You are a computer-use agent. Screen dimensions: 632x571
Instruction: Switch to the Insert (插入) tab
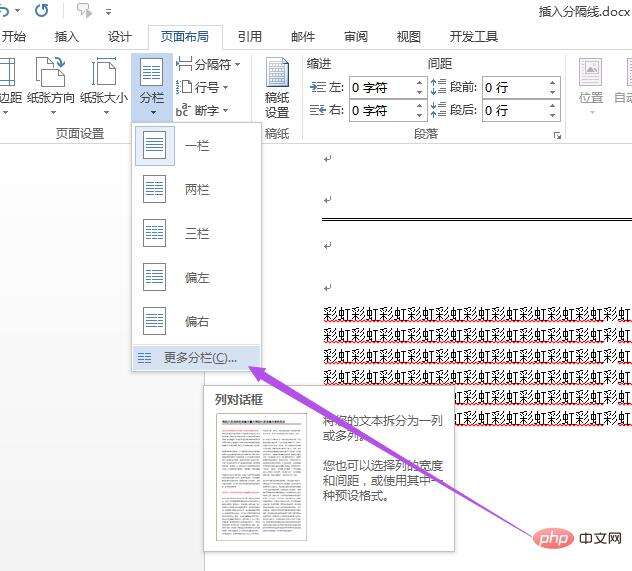tap(67, 37)
